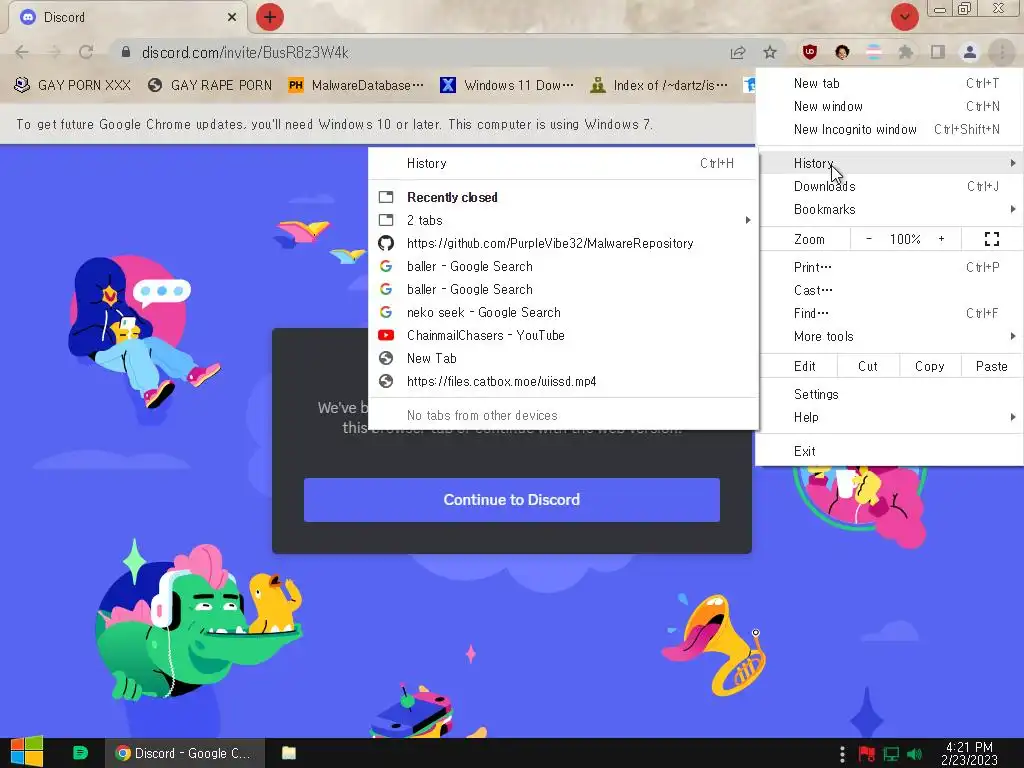Viewport: 1024px width, 768px height.
Task: Click the taskbar clock 4:21 PM
Action: pyautogui.click(x=969, y=753)
